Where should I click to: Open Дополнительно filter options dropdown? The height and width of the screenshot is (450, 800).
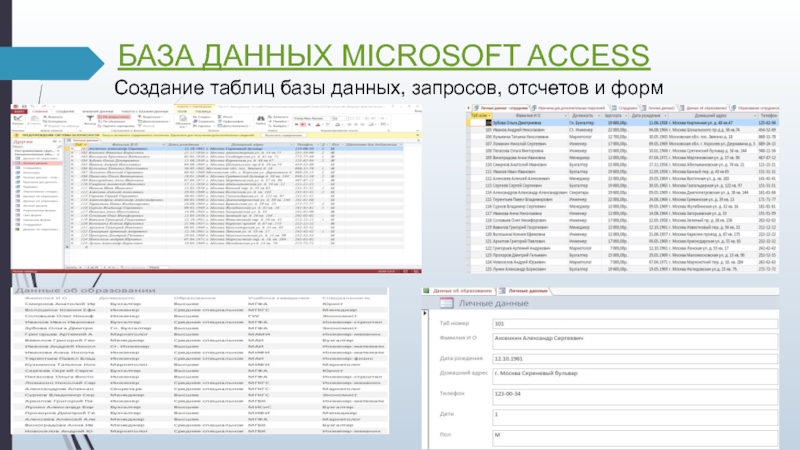point(154,121)
